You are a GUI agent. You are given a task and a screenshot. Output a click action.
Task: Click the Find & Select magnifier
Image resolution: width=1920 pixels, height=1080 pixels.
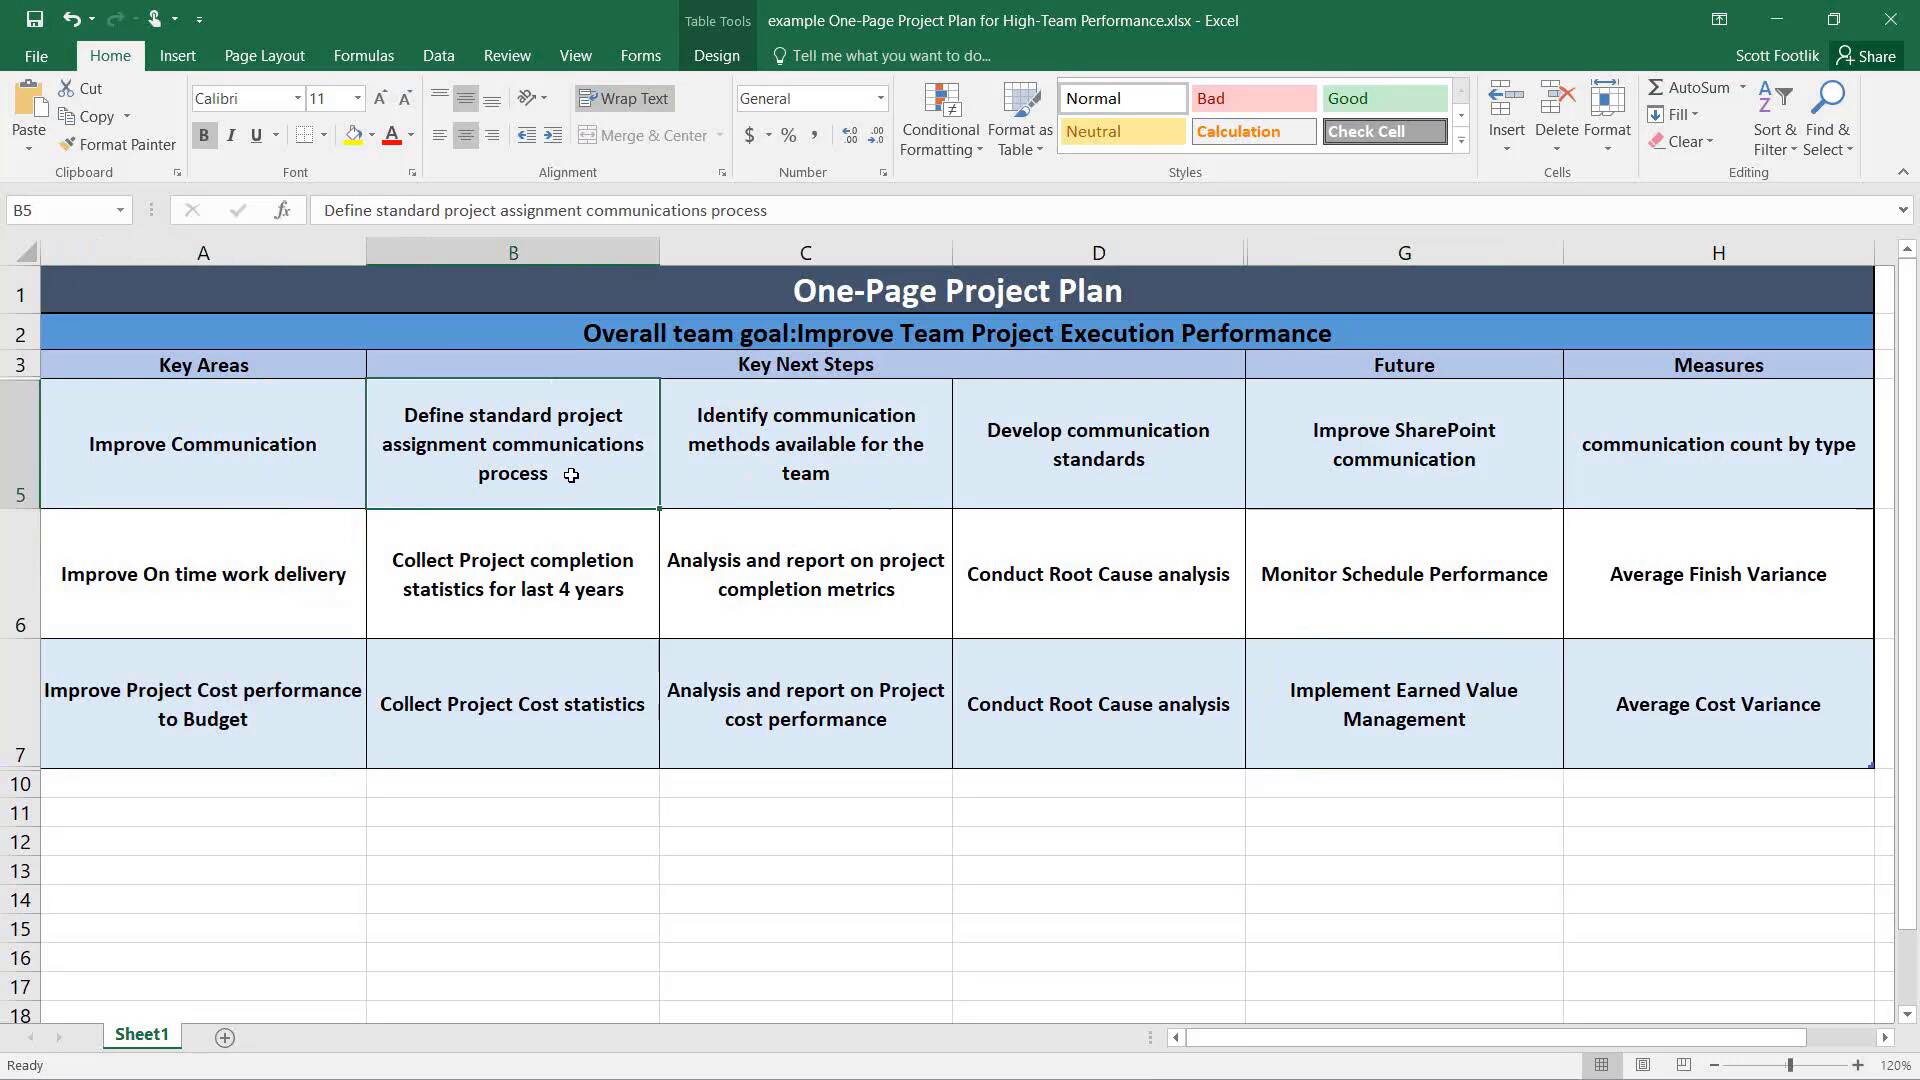tap(1828, 99)
